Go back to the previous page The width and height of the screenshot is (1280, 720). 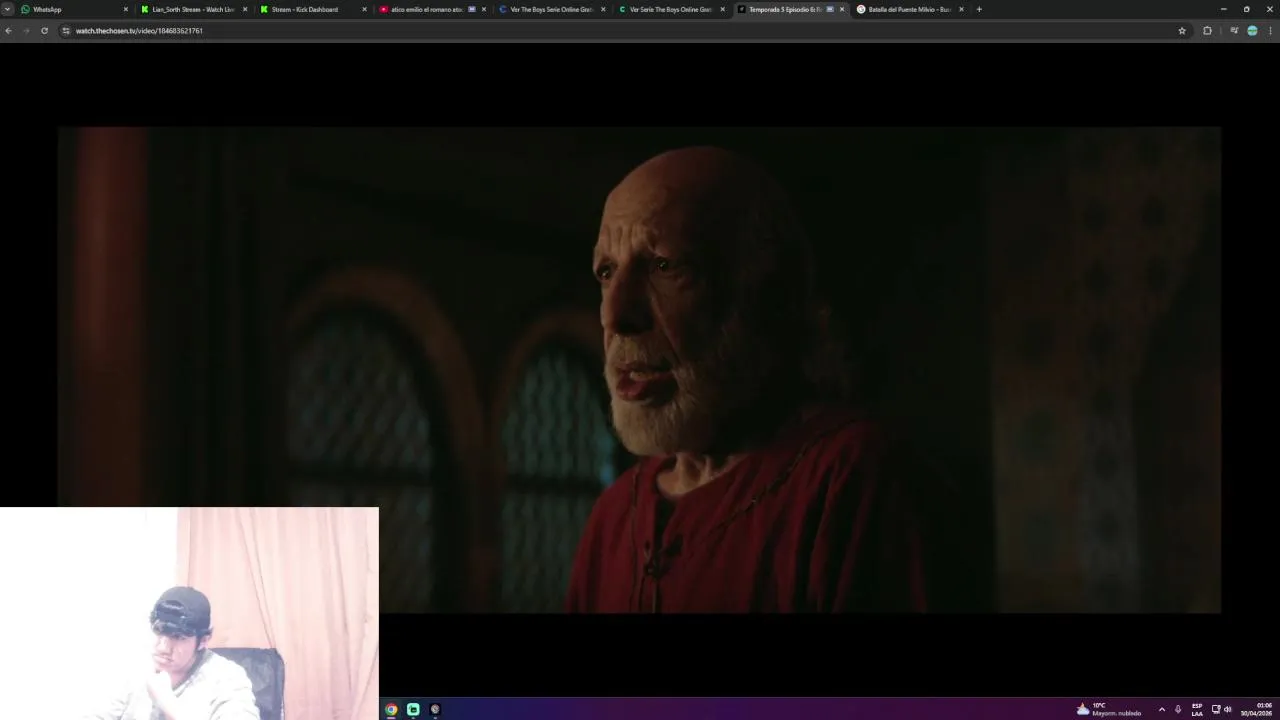pos(8,30)
